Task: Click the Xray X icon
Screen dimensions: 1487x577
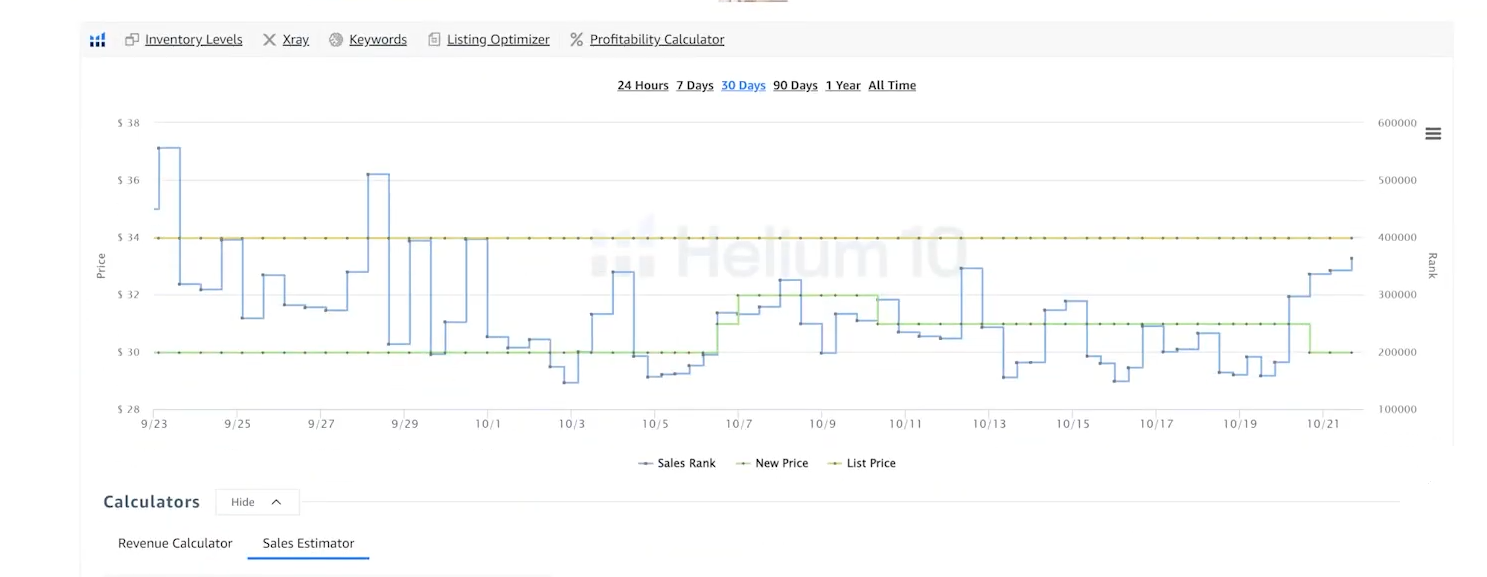Action: point(269,40)
